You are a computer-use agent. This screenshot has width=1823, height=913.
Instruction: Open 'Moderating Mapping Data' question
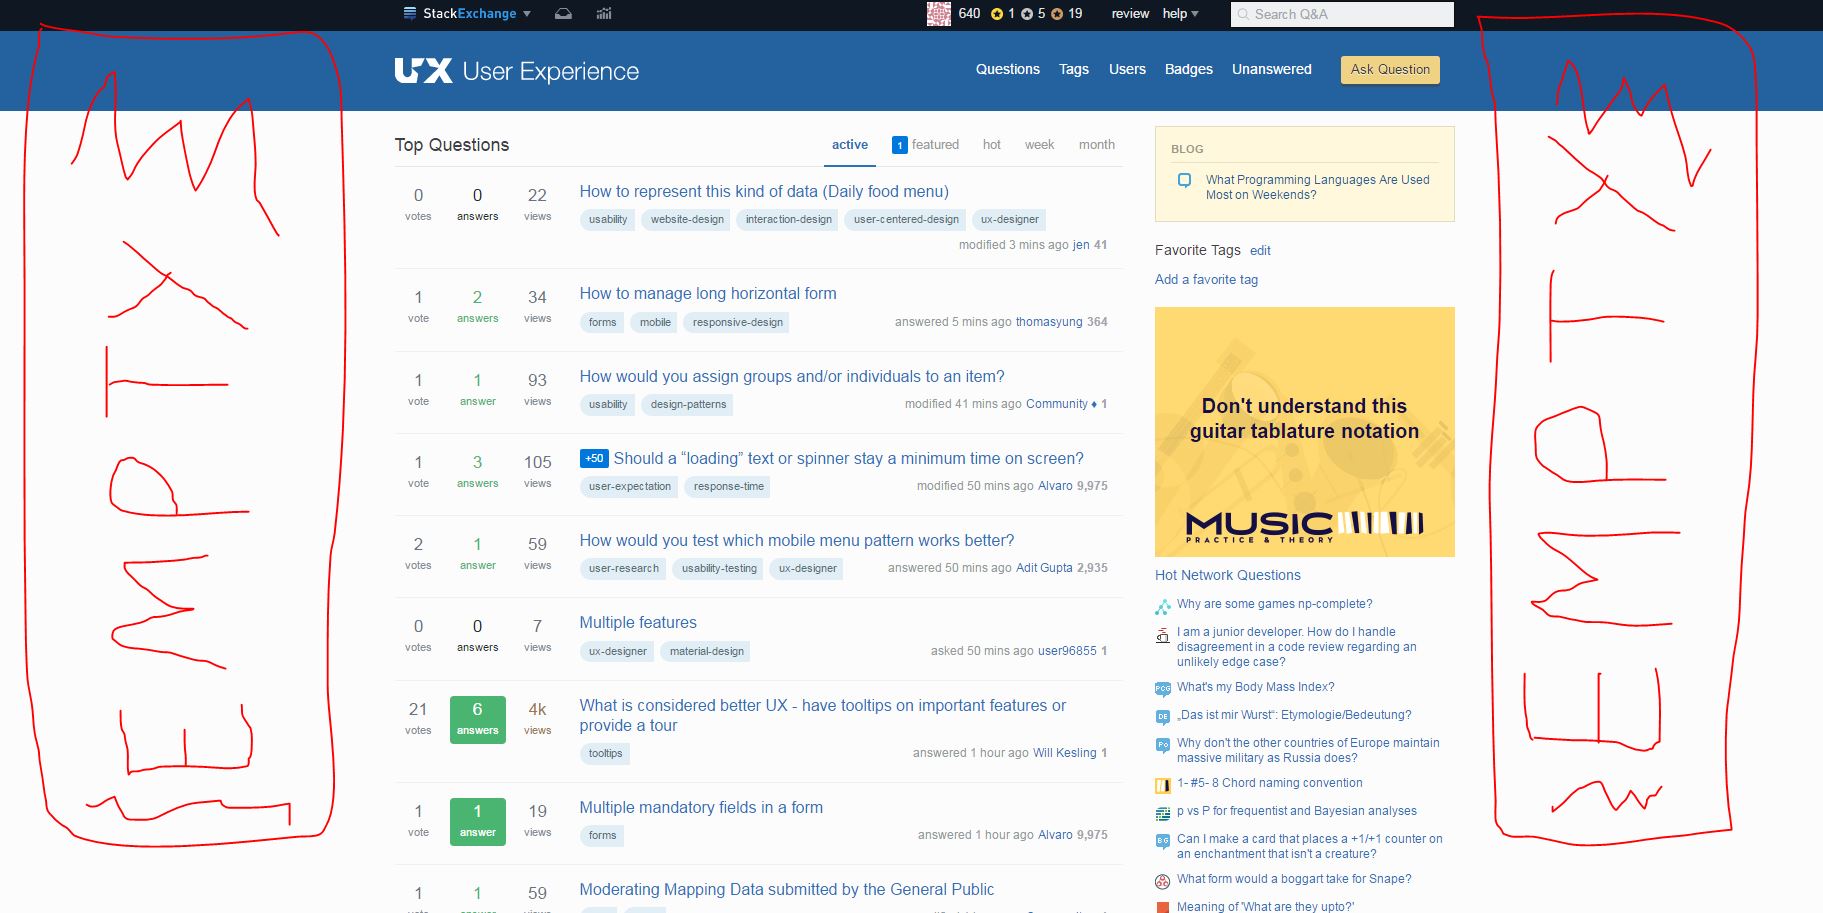pyautogui.click(x=787, y=890)
